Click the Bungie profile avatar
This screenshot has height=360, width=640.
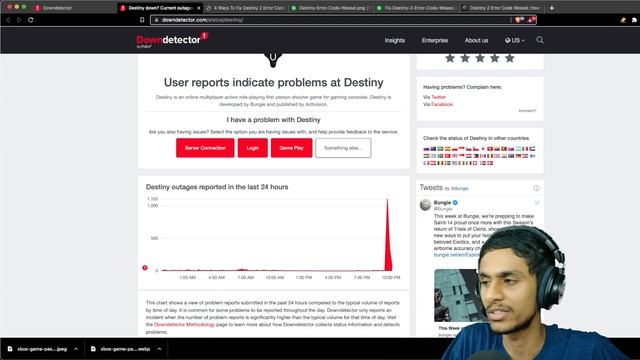425,205
